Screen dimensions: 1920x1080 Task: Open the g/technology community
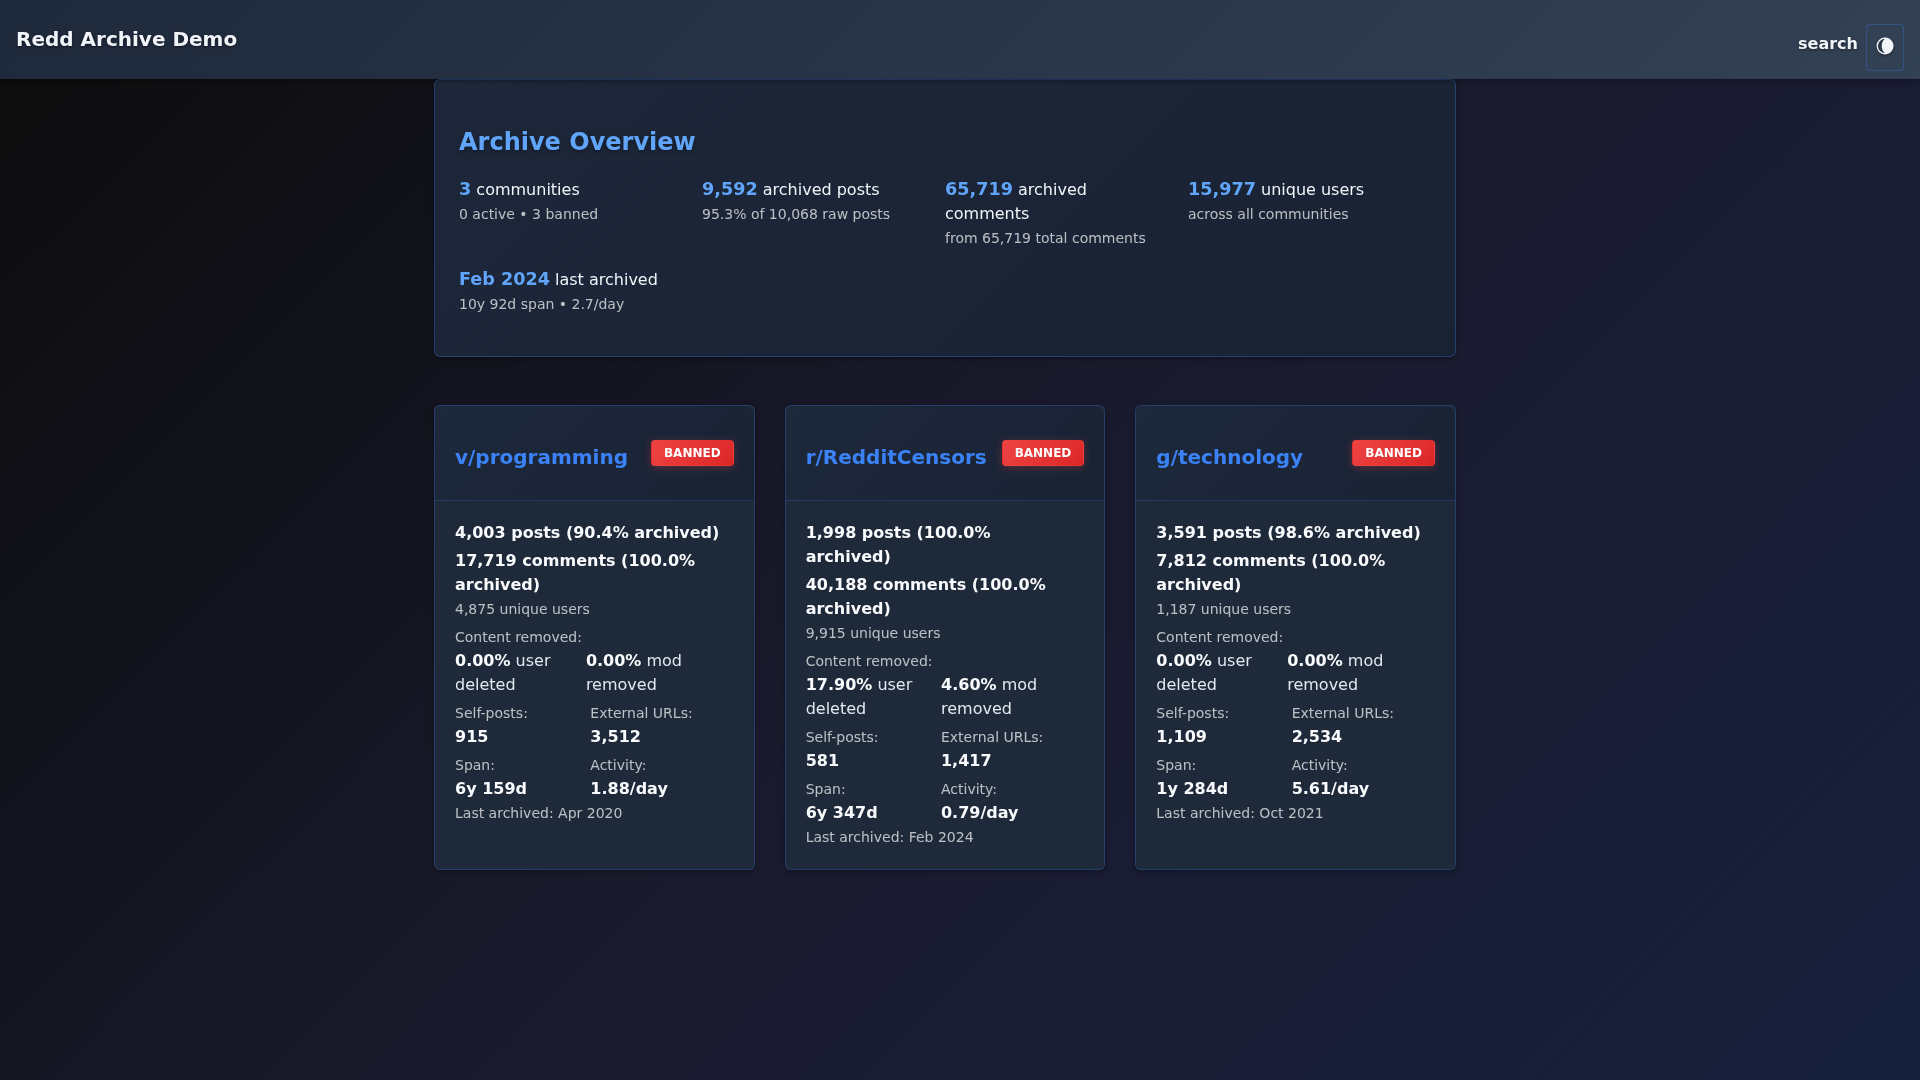click(1229, 457)
